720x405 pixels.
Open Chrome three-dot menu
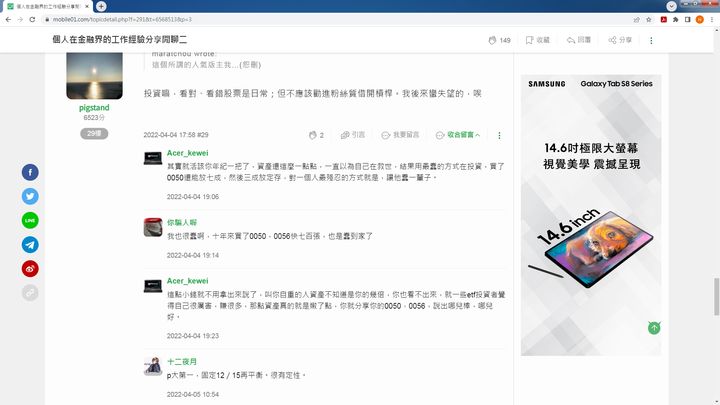pyautogui.click(x=712, y=19)
